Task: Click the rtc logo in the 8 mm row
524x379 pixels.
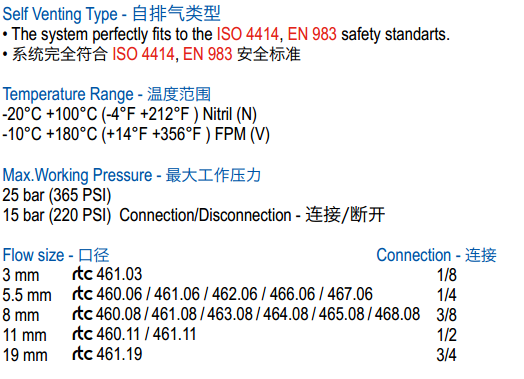Action: [x=82, y=314]
